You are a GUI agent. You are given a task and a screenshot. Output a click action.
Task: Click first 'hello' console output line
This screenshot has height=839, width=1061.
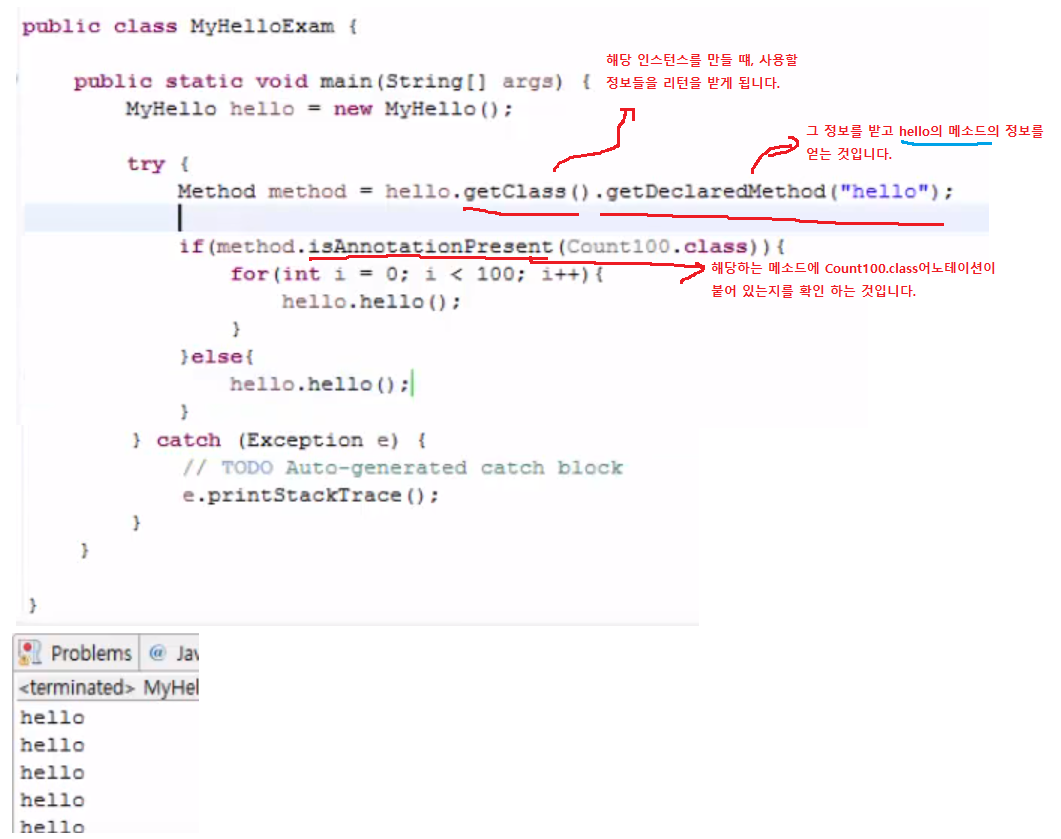tap(52, 717)
